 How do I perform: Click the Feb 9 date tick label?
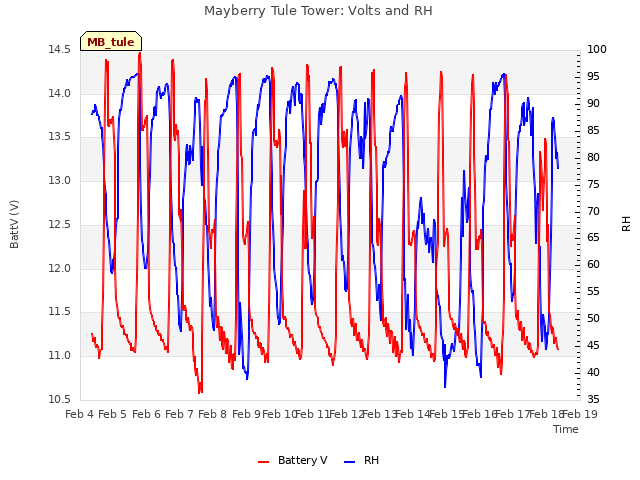point(246,414)
